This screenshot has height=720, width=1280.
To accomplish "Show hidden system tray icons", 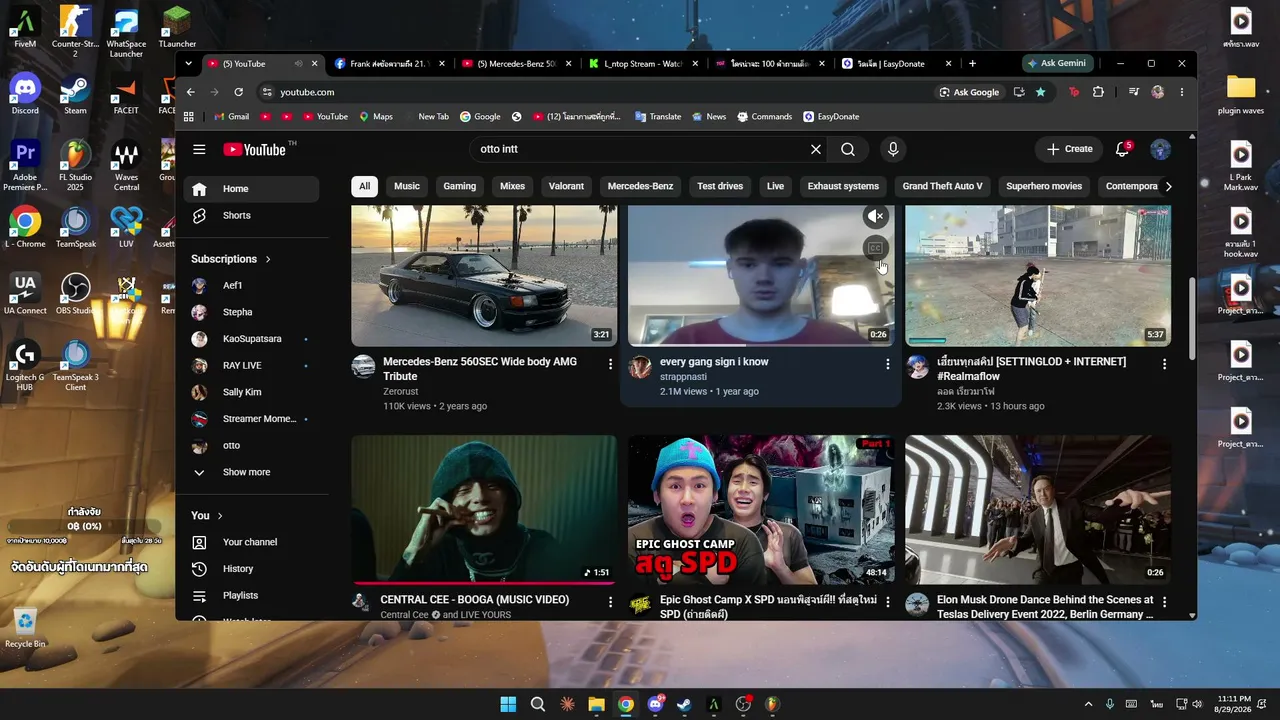I will (x=1090, y=704).
